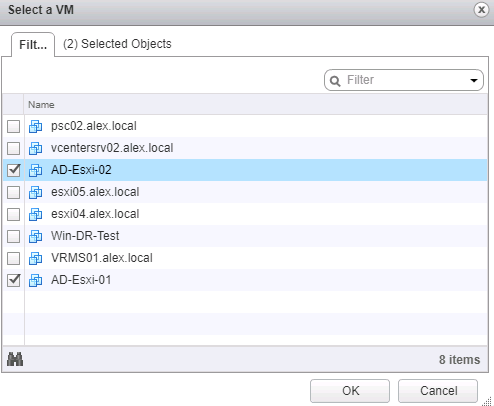The width and height of the screenshot is (494, 406).
Task: Sort by the Name column header
Action: [255, 105]
